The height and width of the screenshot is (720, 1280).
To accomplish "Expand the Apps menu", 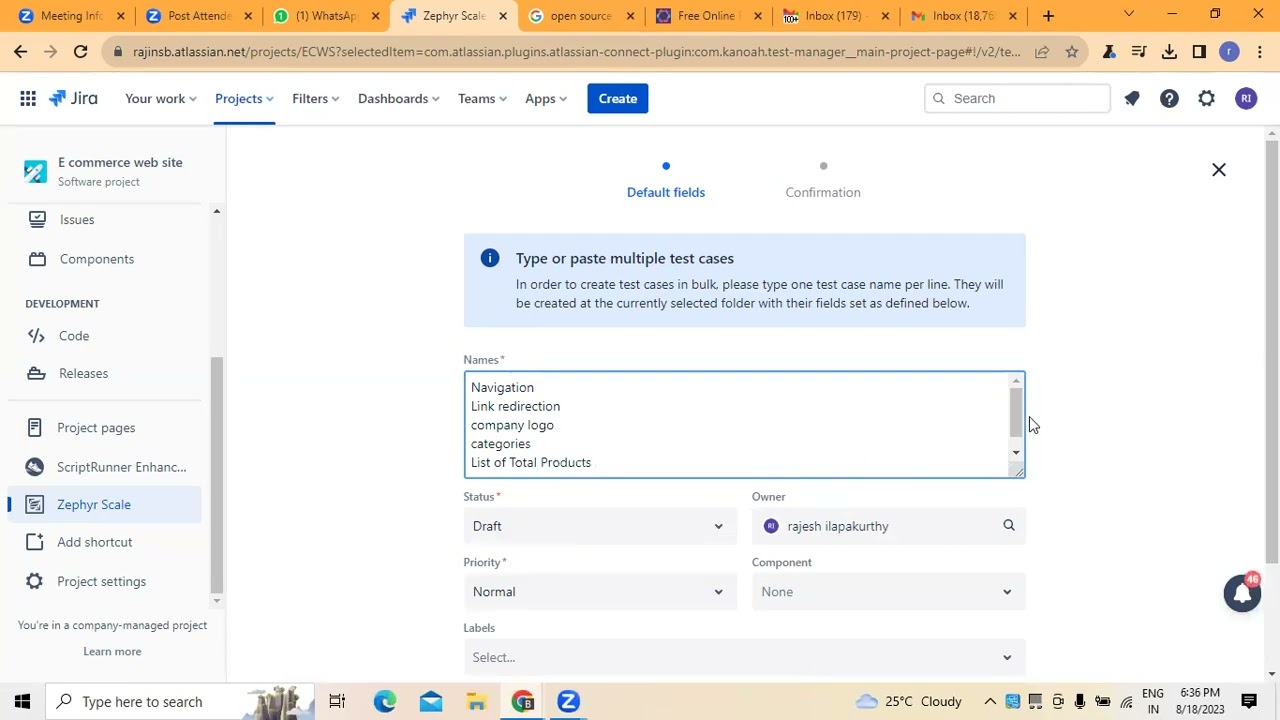I will pyautogui.click(x=546, y=98).
